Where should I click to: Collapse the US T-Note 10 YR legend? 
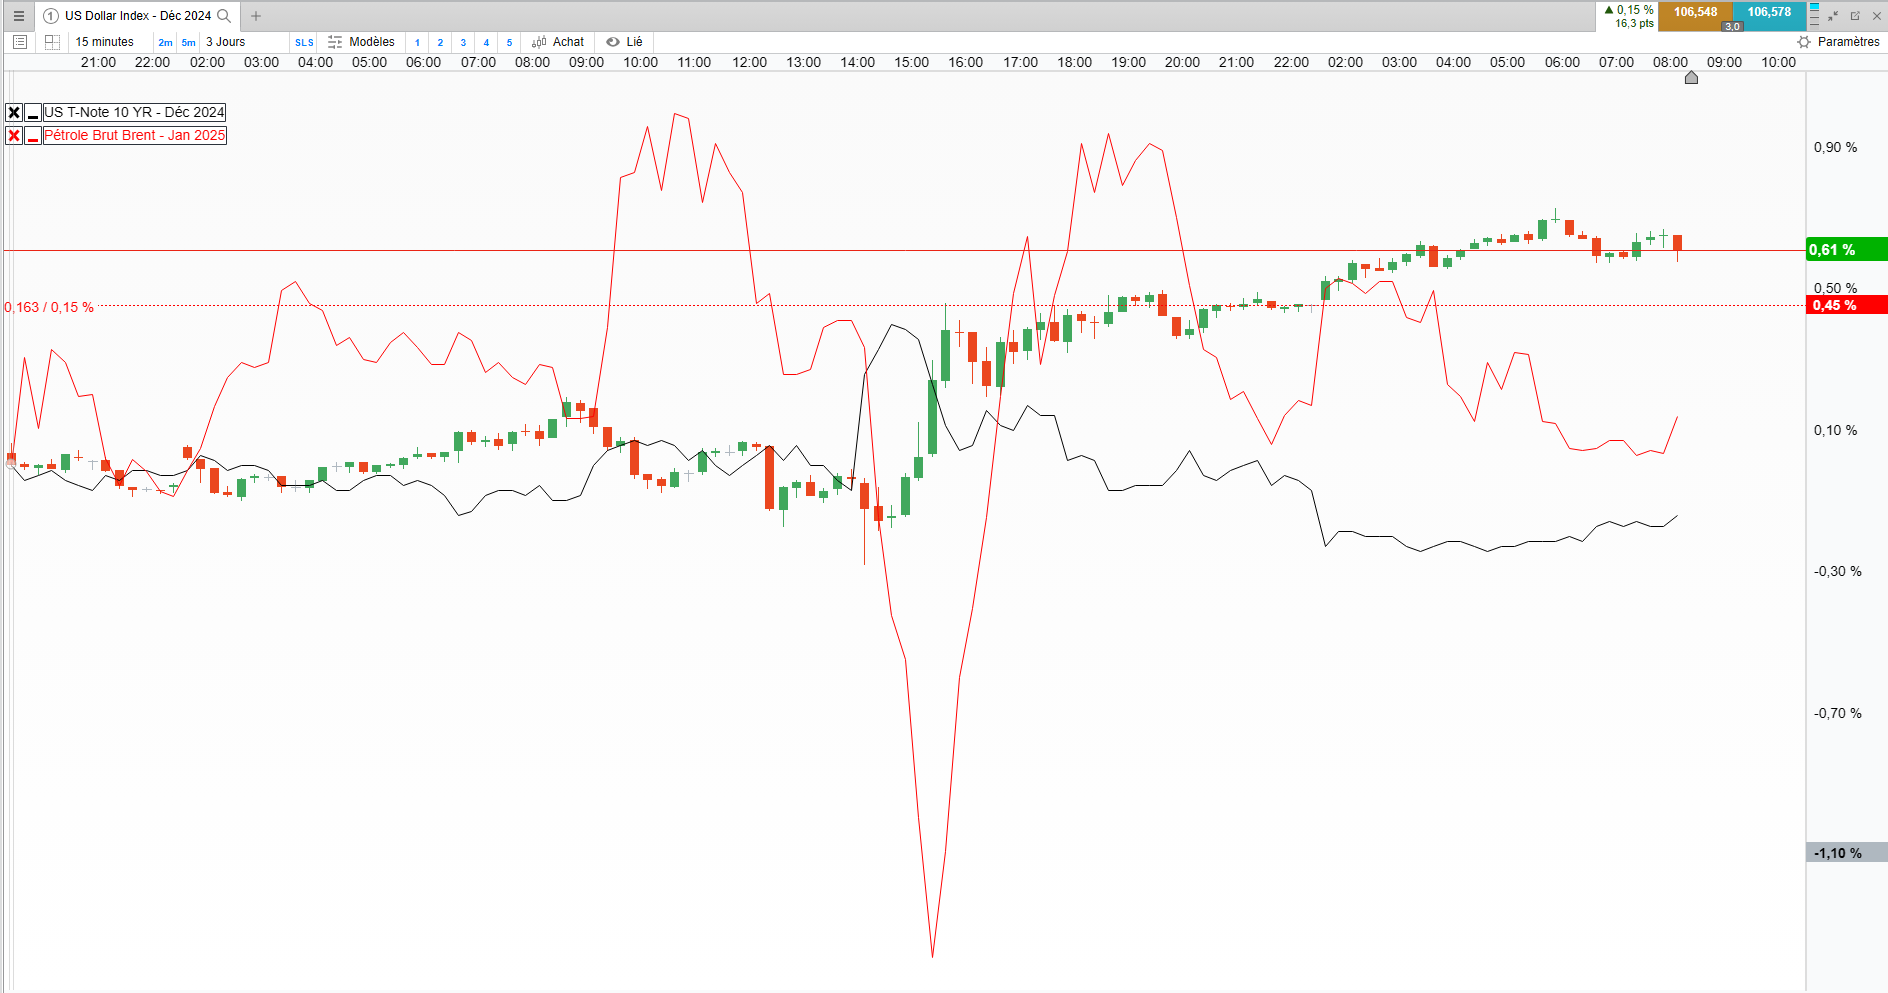[33, 112]
